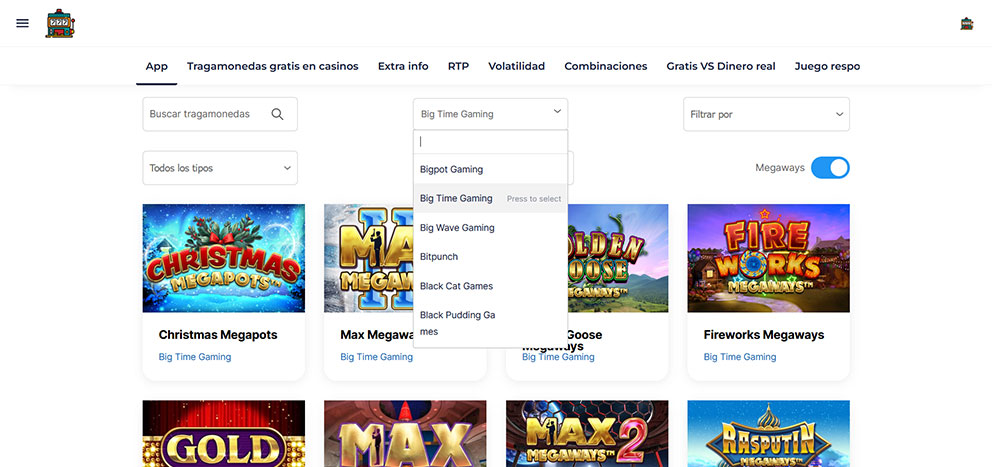The height and width of the screenshot is (467, 992).
Task: Click Big Time Gaming link under Fireworks Megaways
Action: [739, 357]
